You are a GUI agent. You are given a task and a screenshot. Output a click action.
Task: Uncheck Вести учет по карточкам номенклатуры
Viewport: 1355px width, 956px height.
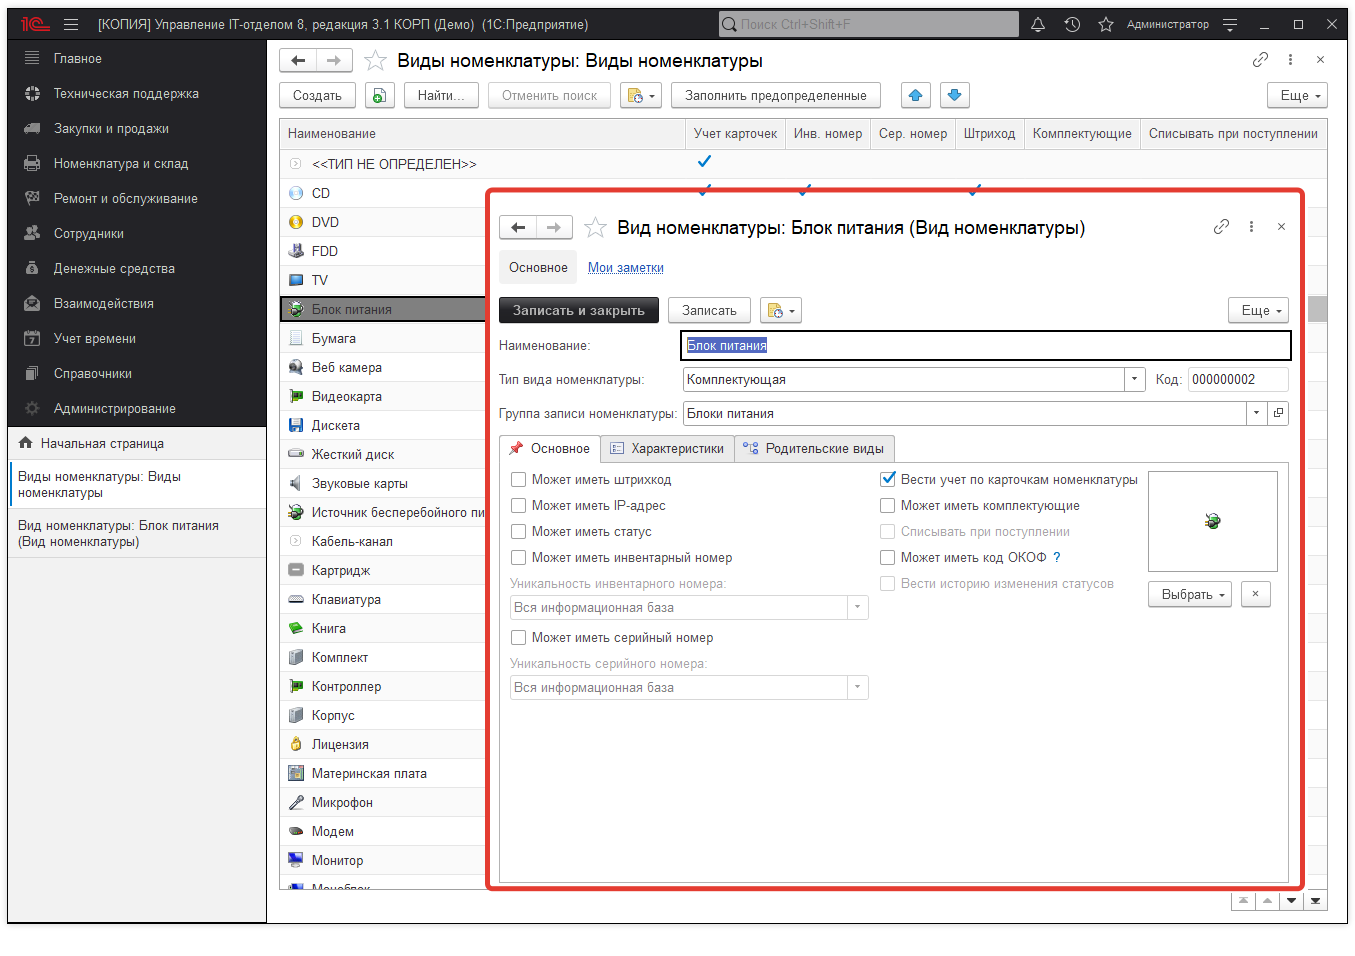[x=887, y=480]
